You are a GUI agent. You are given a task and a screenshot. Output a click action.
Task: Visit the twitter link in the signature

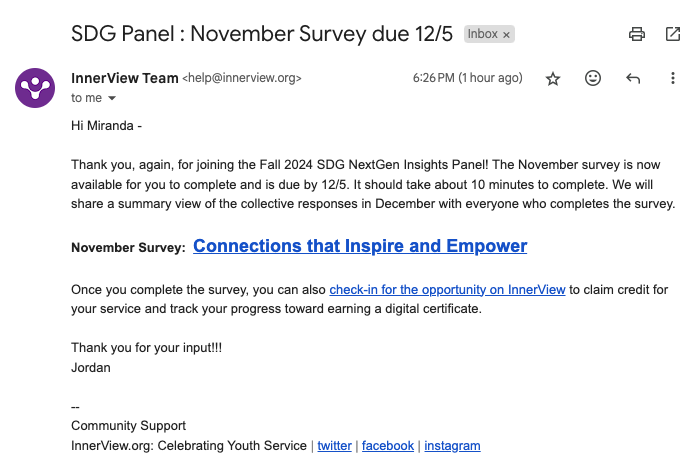(334, 446)
